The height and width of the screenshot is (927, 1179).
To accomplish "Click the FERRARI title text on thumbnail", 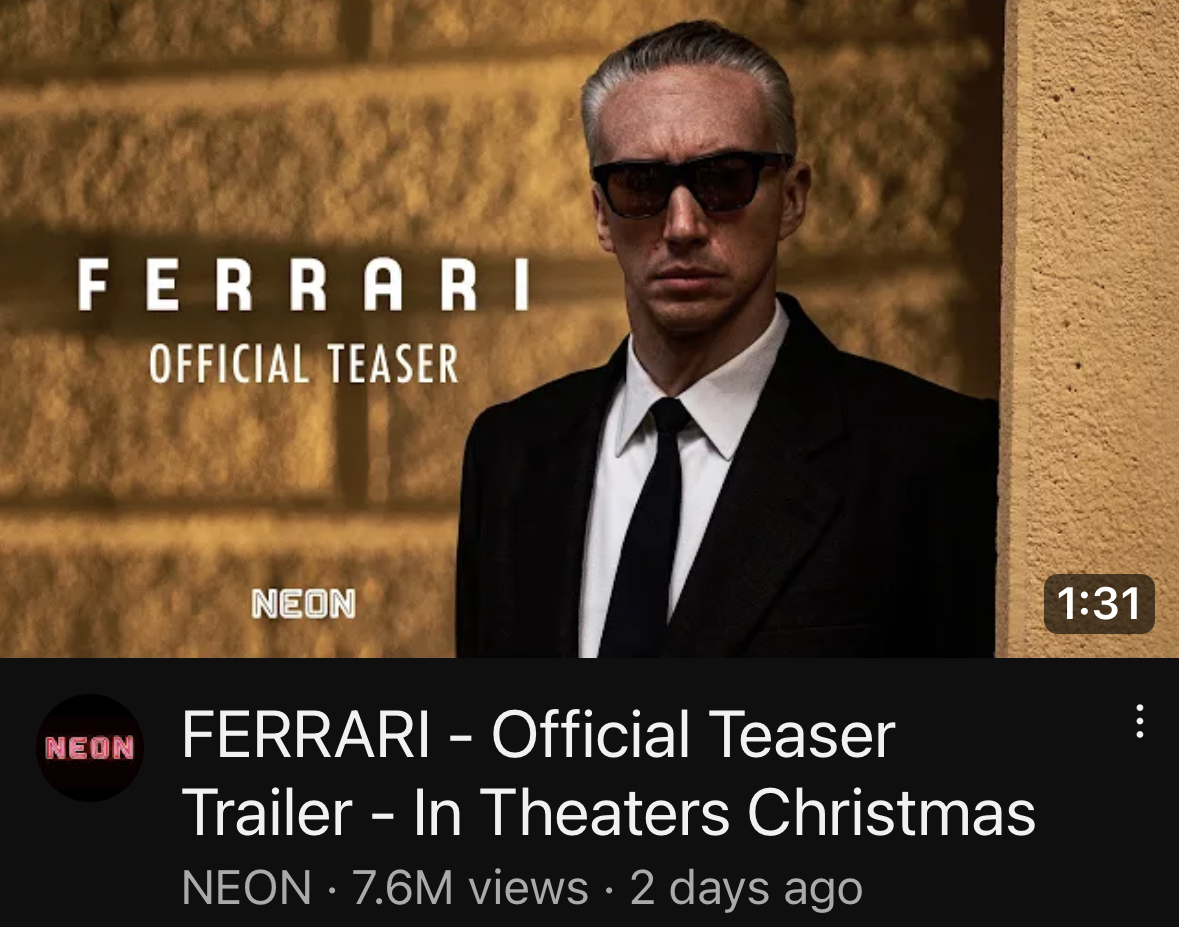I will [x=303, y=285].
